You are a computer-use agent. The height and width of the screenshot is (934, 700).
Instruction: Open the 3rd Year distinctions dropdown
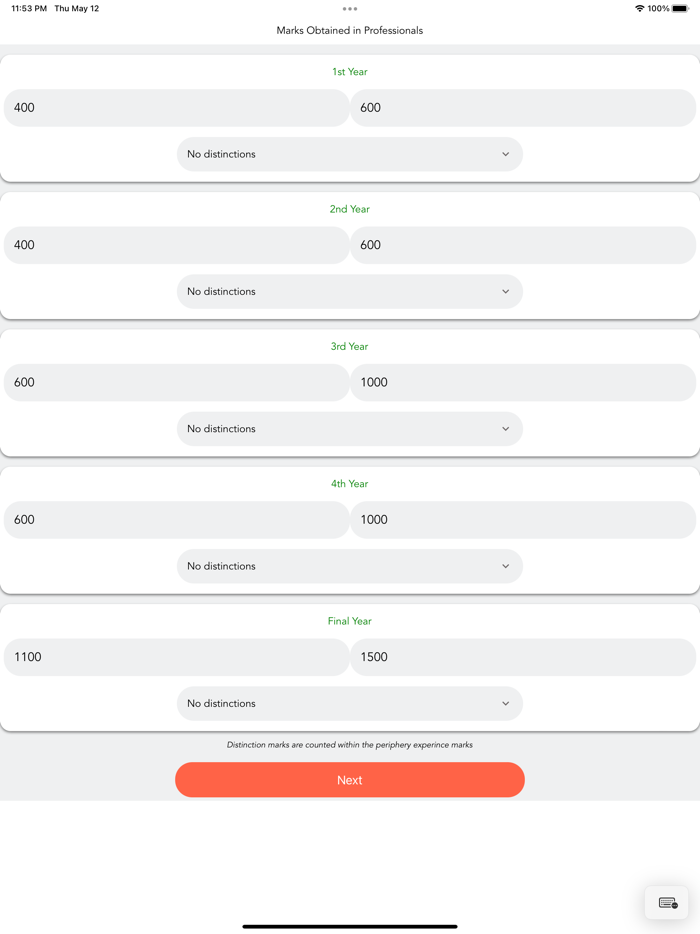(349, 428)
